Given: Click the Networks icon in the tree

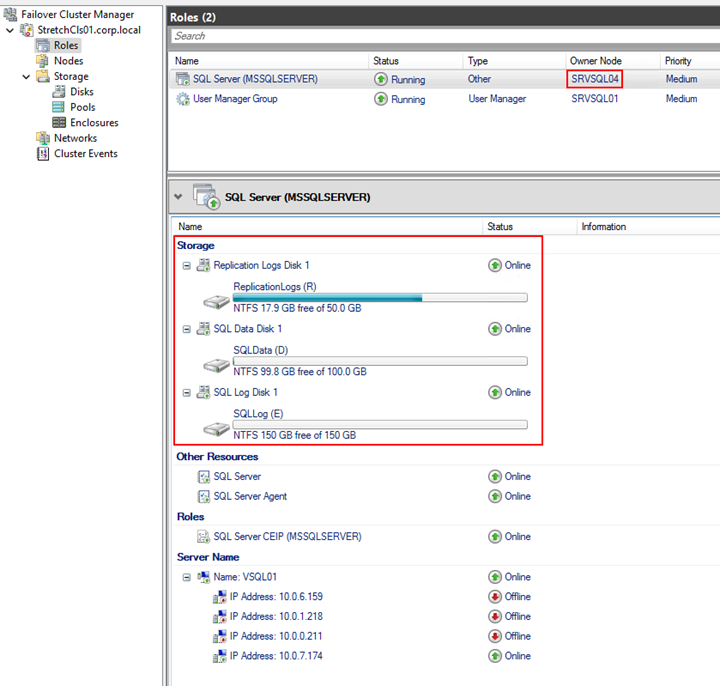Looking at the screenshot, I should pos(43,138).
